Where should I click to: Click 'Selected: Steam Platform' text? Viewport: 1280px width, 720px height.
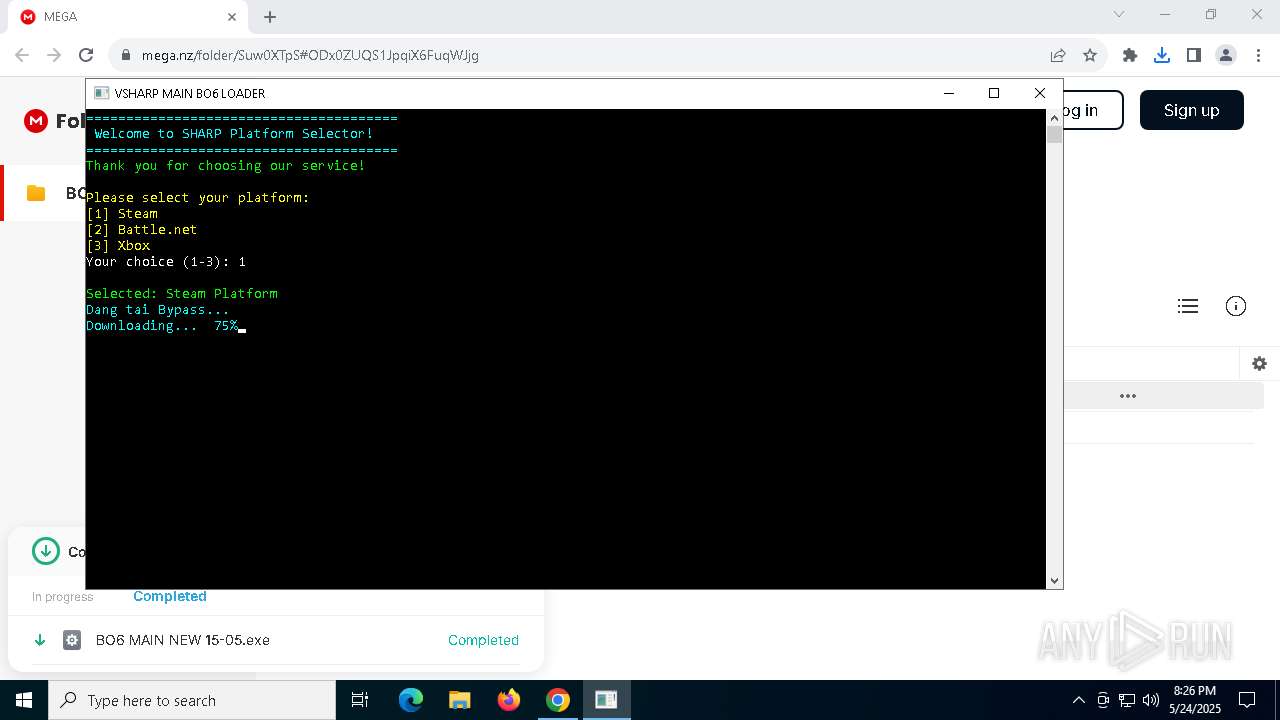pos(182,293)
